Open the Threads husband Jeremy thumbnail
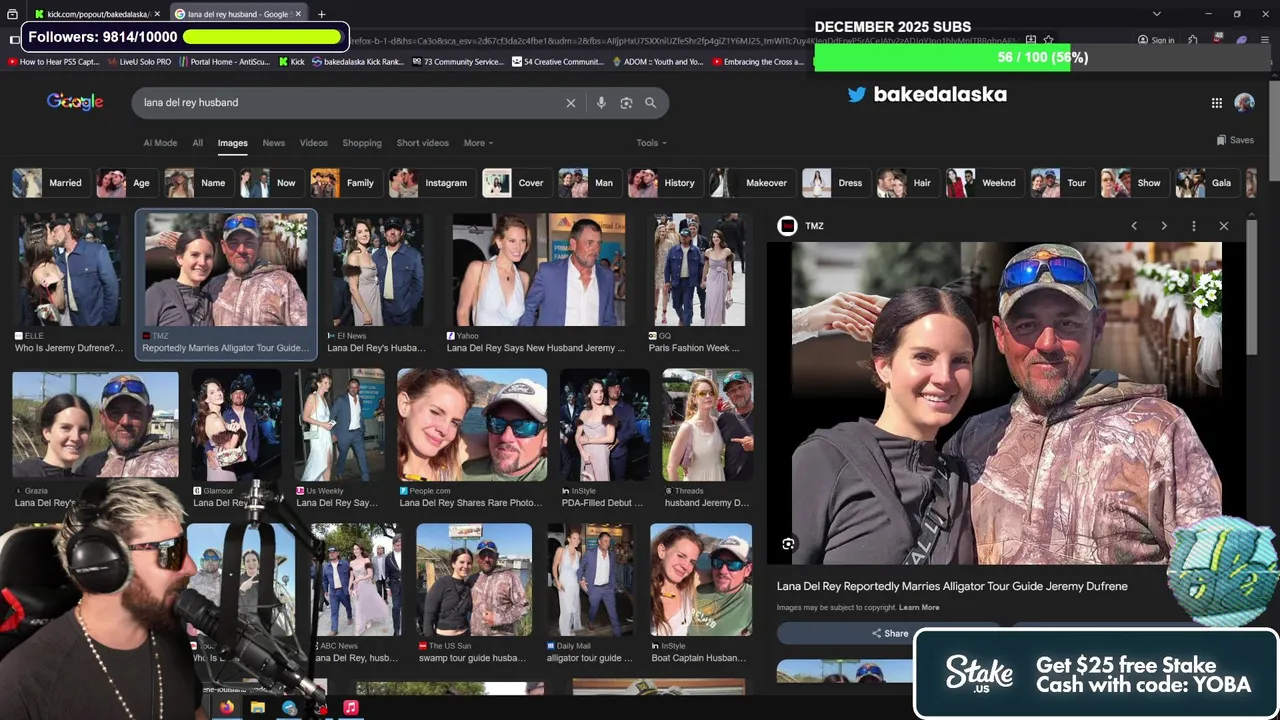Screen dimensions: 1280x720 (707, 425)
